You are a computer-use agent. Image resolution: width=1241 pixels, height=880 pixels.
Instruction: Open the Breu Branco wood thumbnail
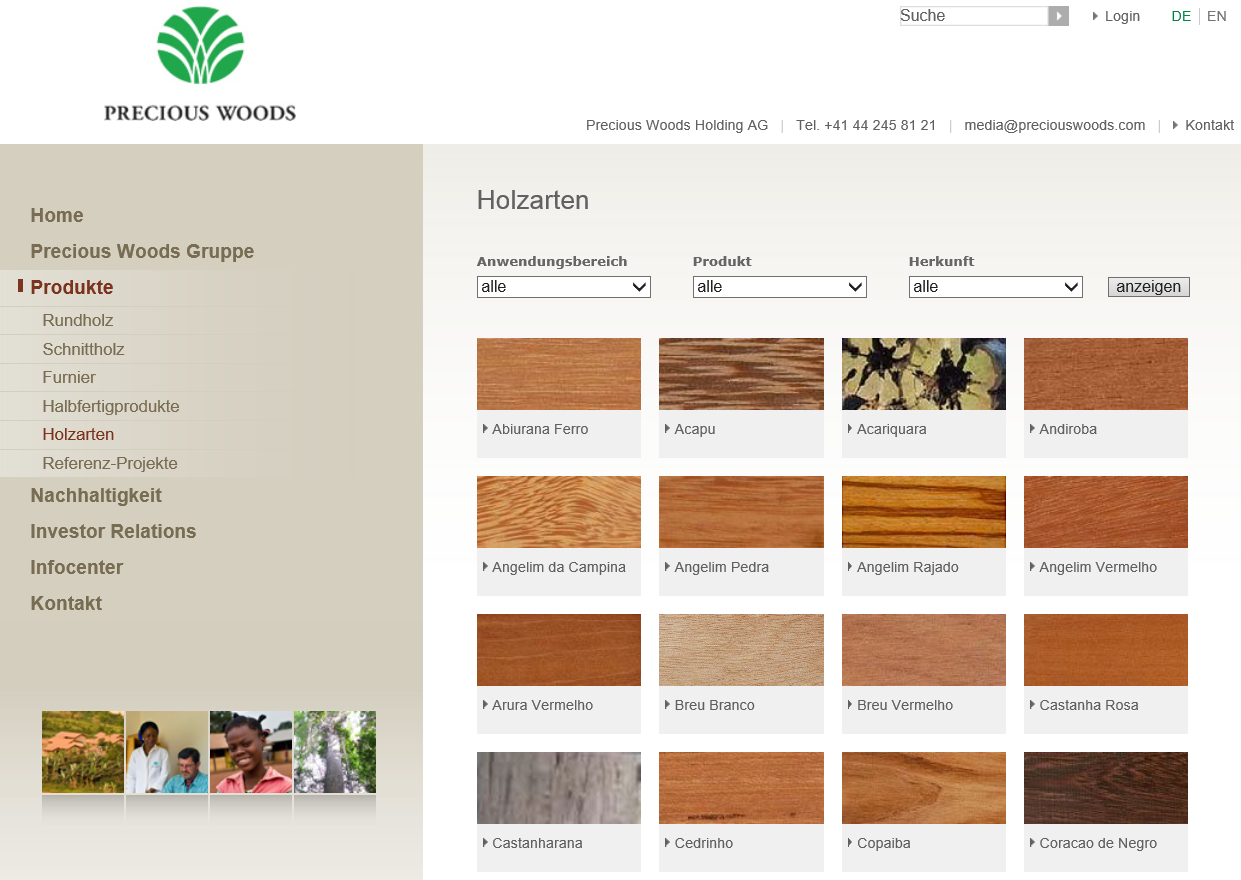(x=741, y=650)
